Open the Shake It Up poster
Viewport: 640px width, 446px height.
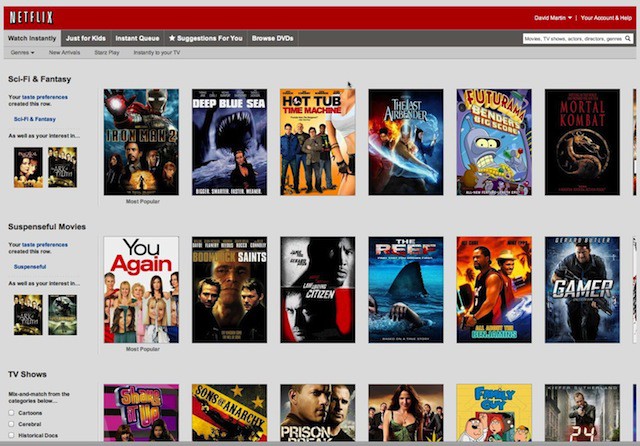[141, 413]
